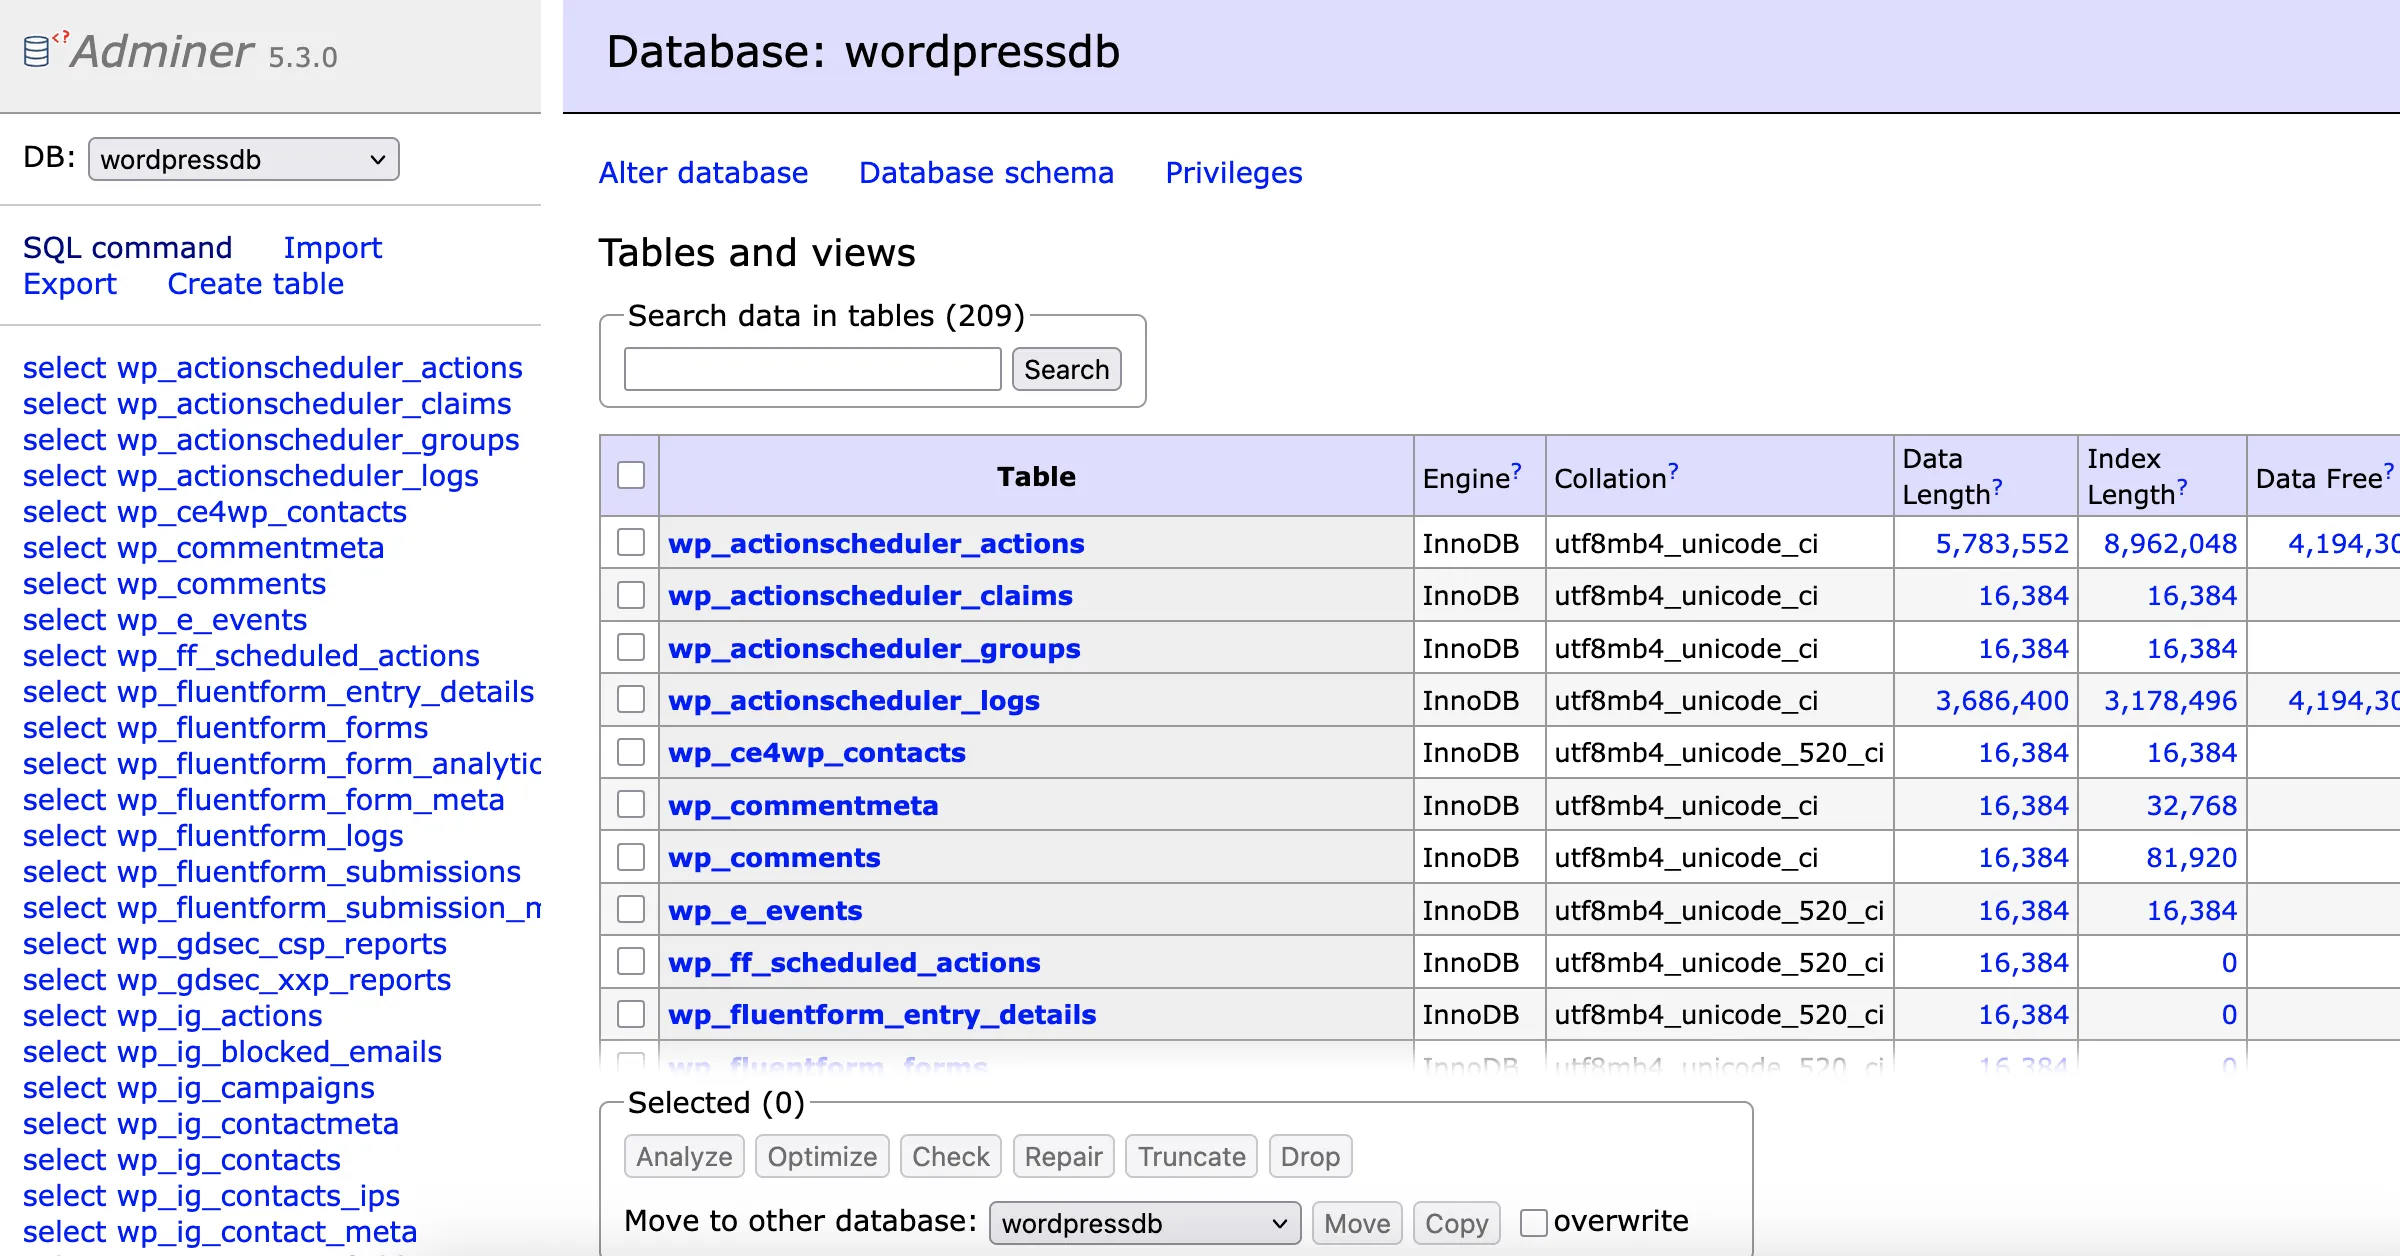Check the wp_actionscheduler_groups row checkbox
This screenshot has width=2400, height=1256.
pos(631,647)
